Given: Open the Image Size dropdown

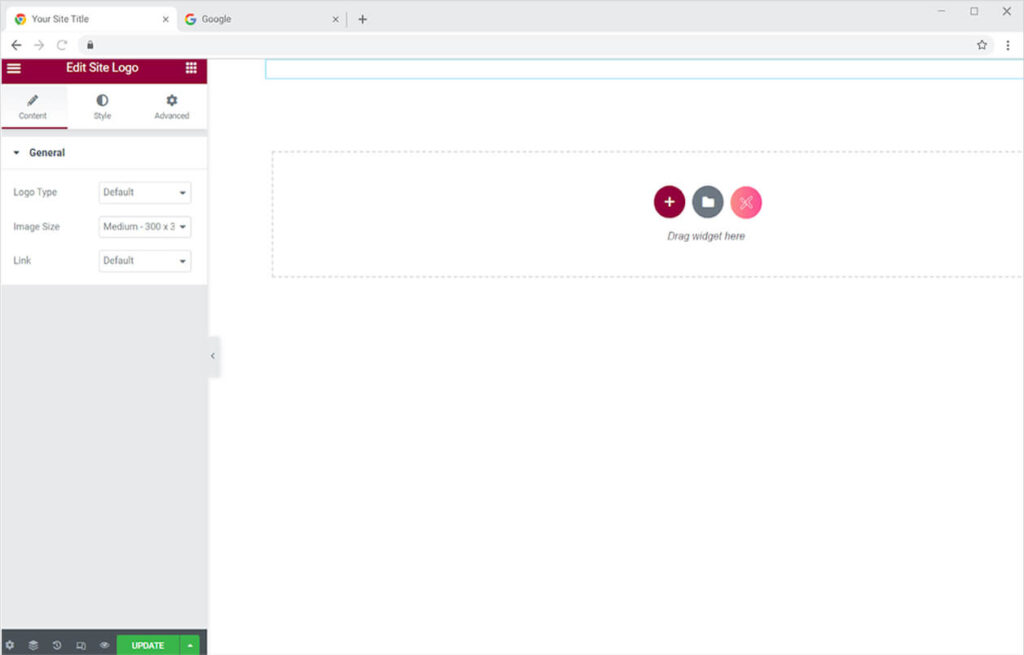Looking at the screenshot, I should (x=145, y=227).
